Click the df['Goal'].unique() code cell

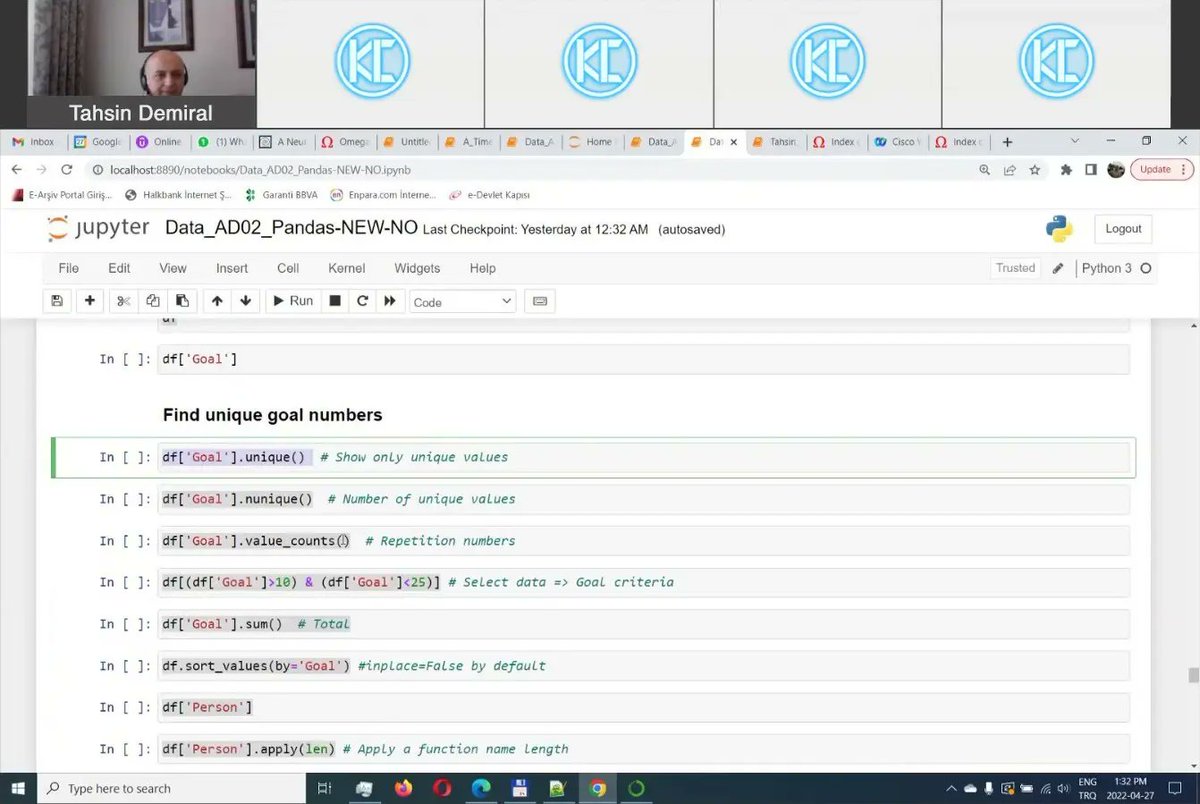[643, 457]
